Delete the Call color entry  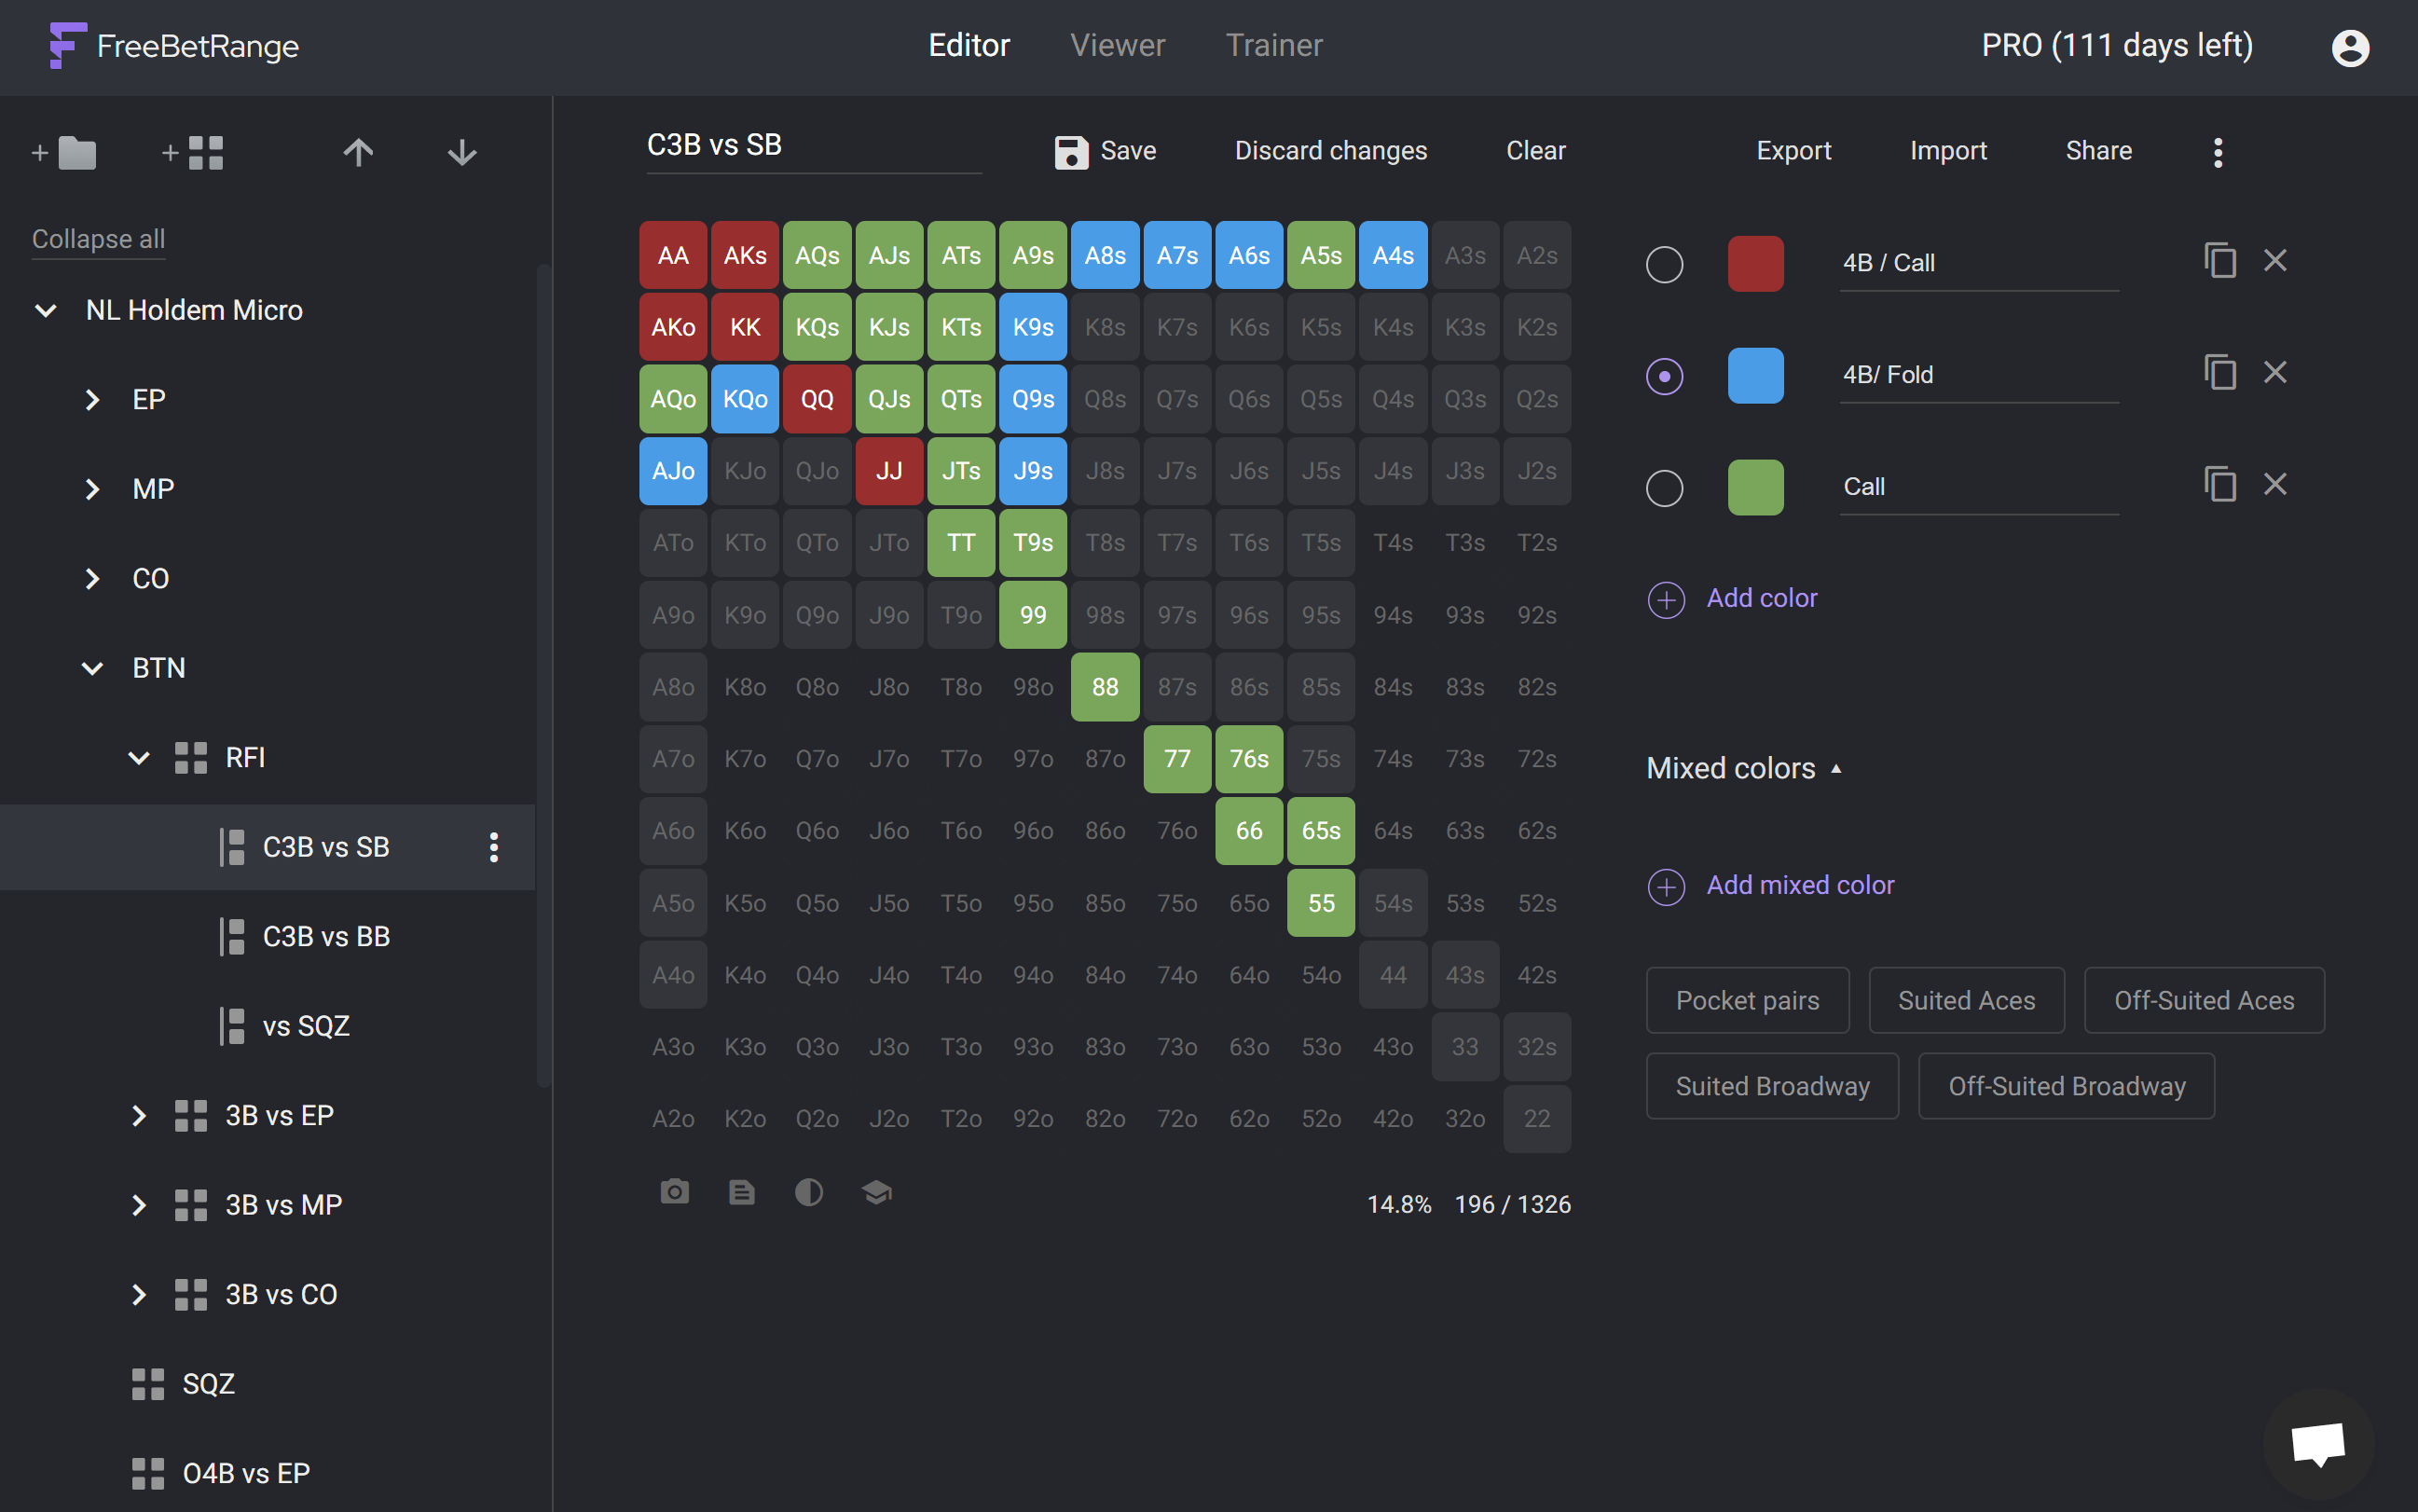[2275, 485]
